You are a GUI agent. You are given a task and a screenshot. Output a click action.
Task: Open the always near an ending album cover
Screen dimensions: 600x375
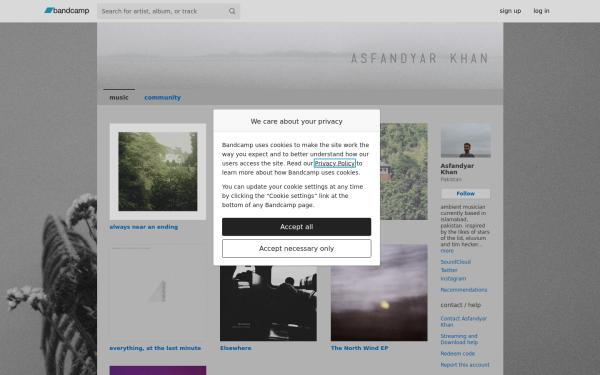pyautogui.click(x=158, y=171)
